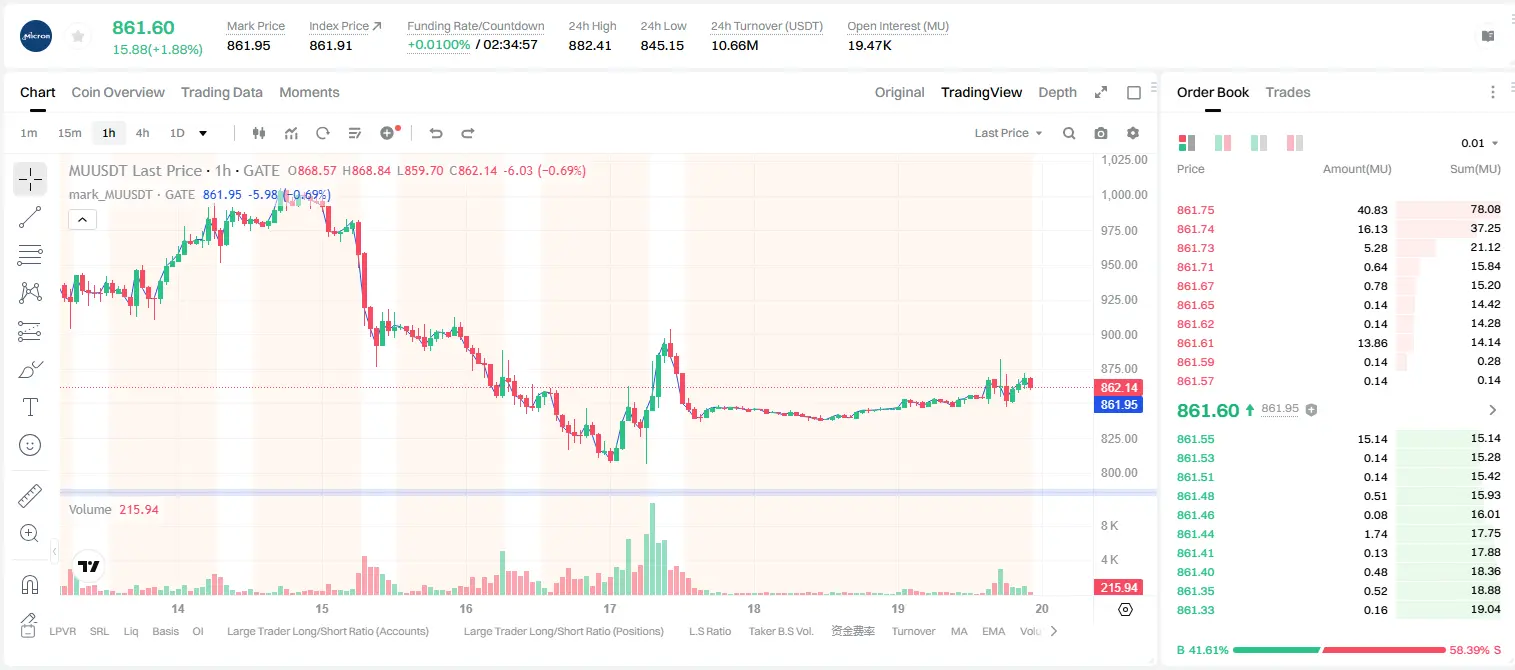The image size is (1515, 670).
Task: Activate the zoom in tool
Action: coord(30,534)
